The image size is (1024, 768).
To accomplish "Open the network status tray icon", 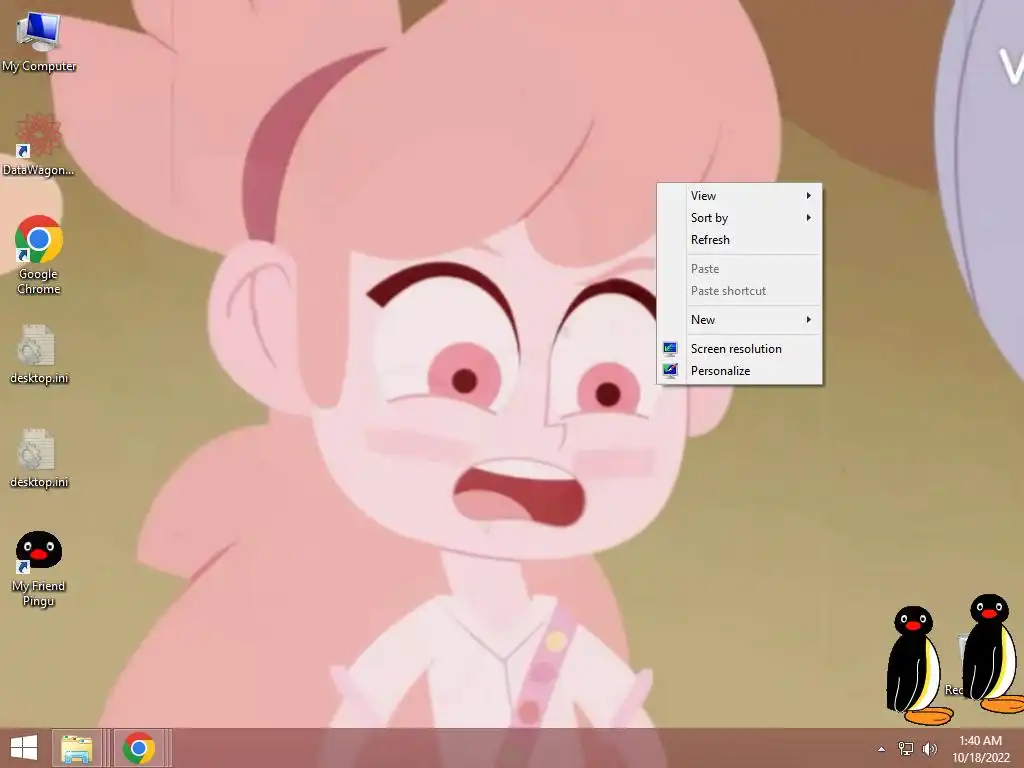I will click(x=906, y=749).
